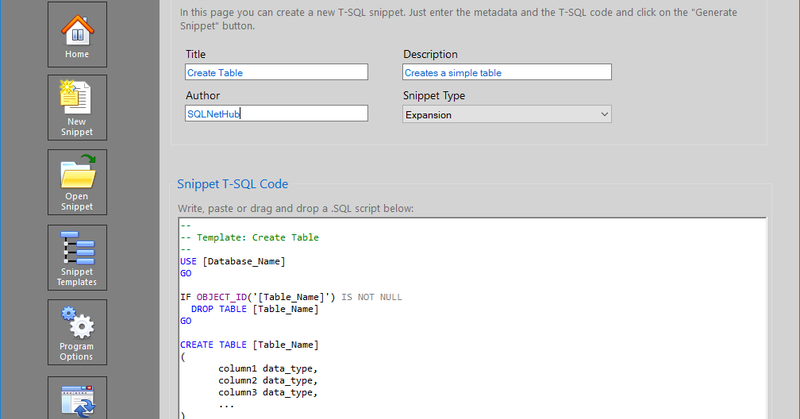
Task: Click the '-- Template: Create Table' comment line
Action: [x=249, y=237]
